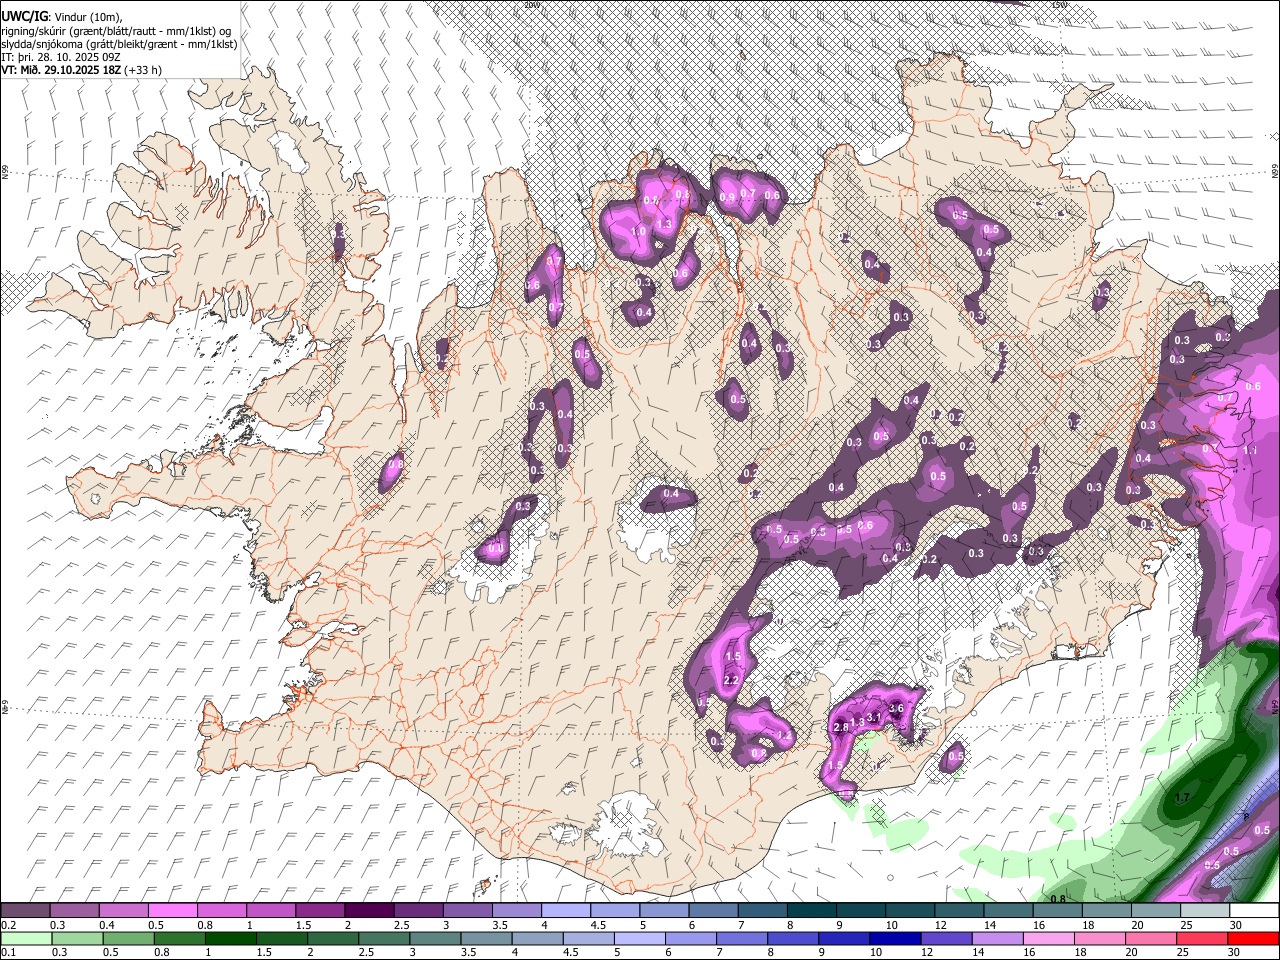Viewport: 1280px width, 960px height.
Task: Pick lower legend green swatch starting at 0.5
Action: (130, 938)
